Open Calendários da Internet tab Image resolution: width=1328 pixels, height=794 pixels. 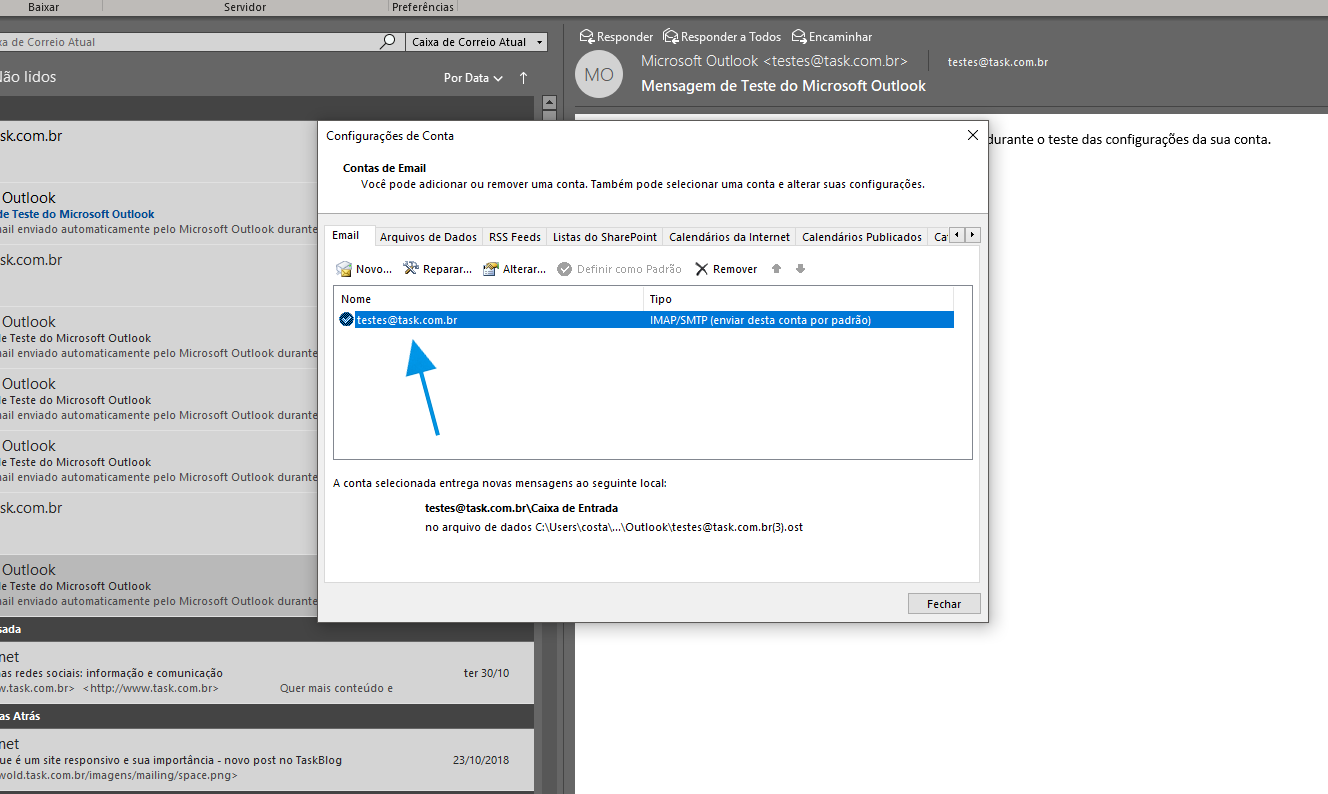click(729, 237)
